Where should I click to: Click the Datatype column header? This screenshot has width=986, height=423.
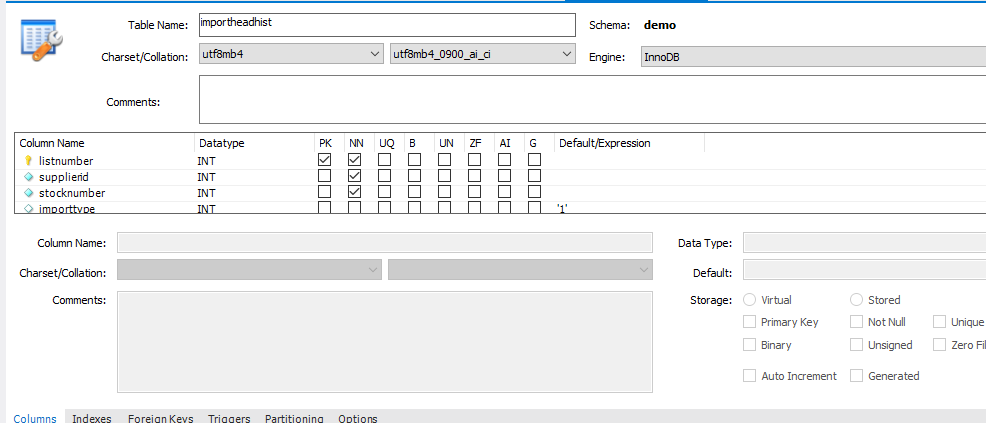(222, 143)
